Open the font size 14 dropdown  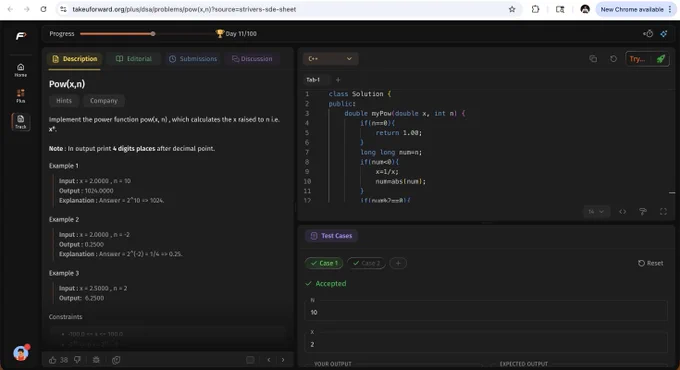[596, 212]
